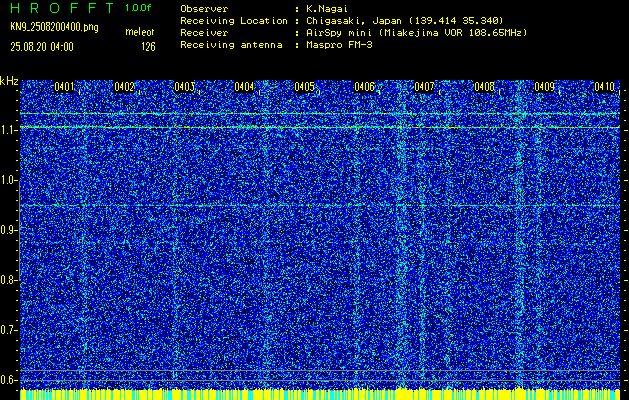Click the HROFFT title text
This screenshot has height=400, width=629.
[x=64, y=8]
